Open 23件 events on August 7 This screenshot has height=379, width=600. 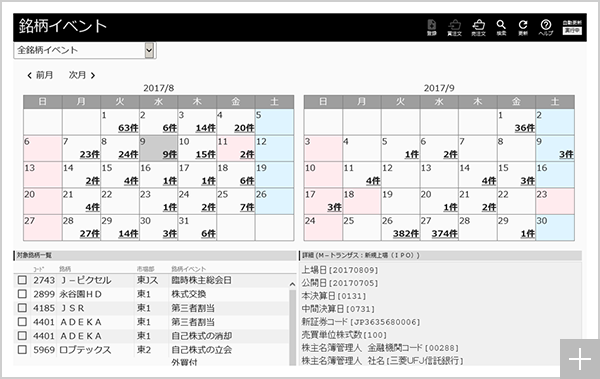[x=90, y=154]
